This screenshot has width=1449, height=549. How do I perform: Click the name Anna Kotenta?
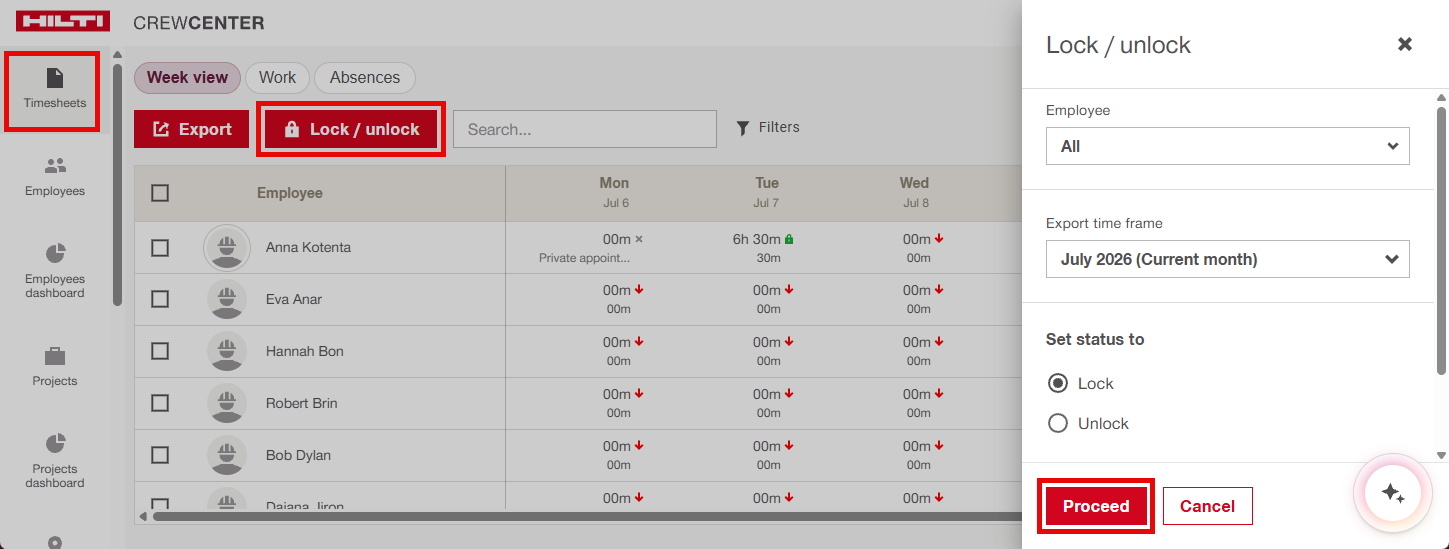308,247
